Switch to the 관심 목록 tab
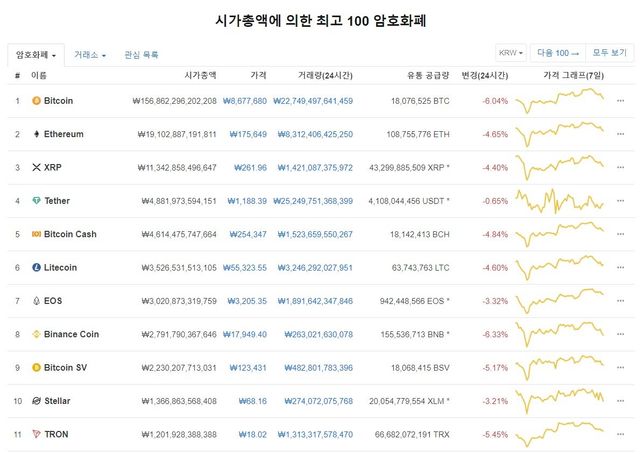 (141, 54)
